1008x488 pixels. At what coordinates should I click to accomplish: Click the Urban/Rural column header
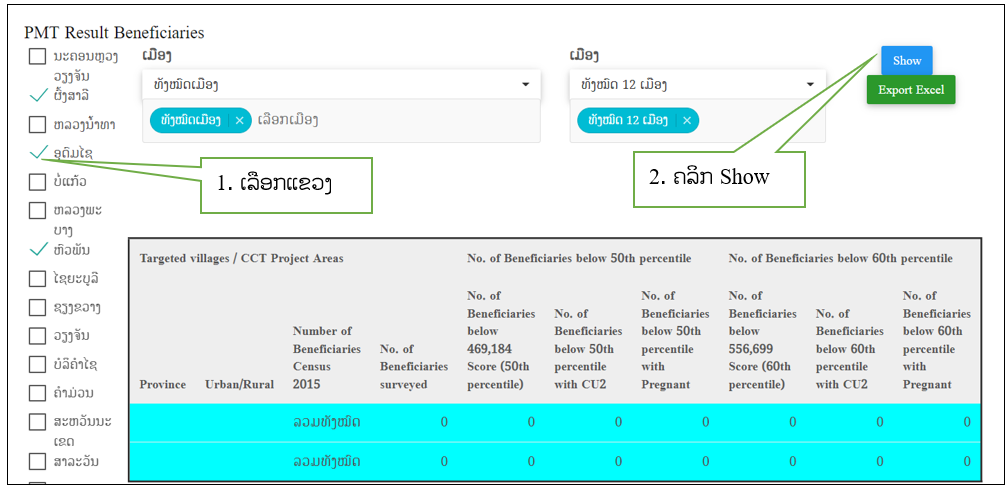coord(238,384)
